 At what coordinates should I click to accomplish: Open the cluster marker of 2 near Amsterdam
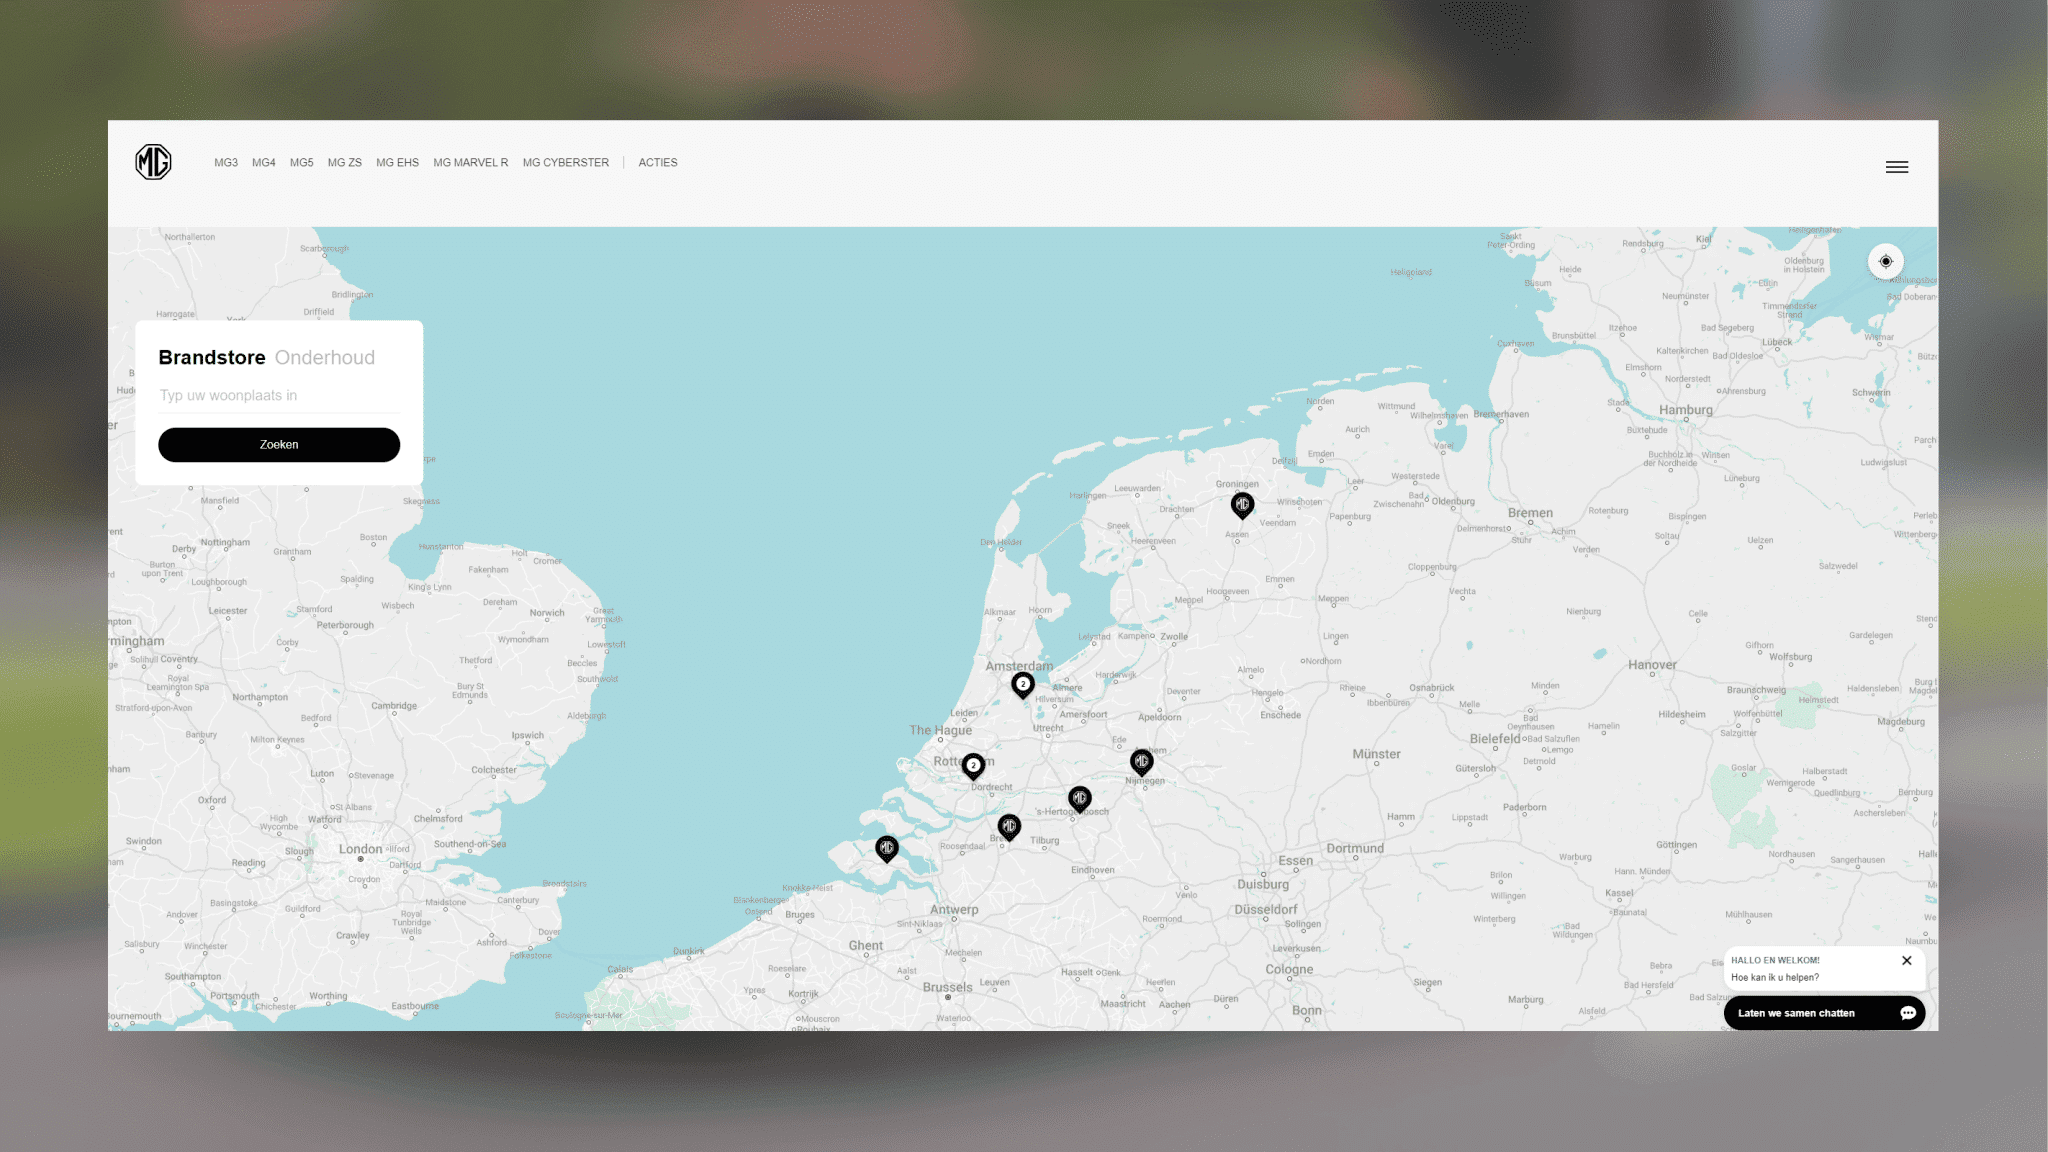tap(1022, 685)
